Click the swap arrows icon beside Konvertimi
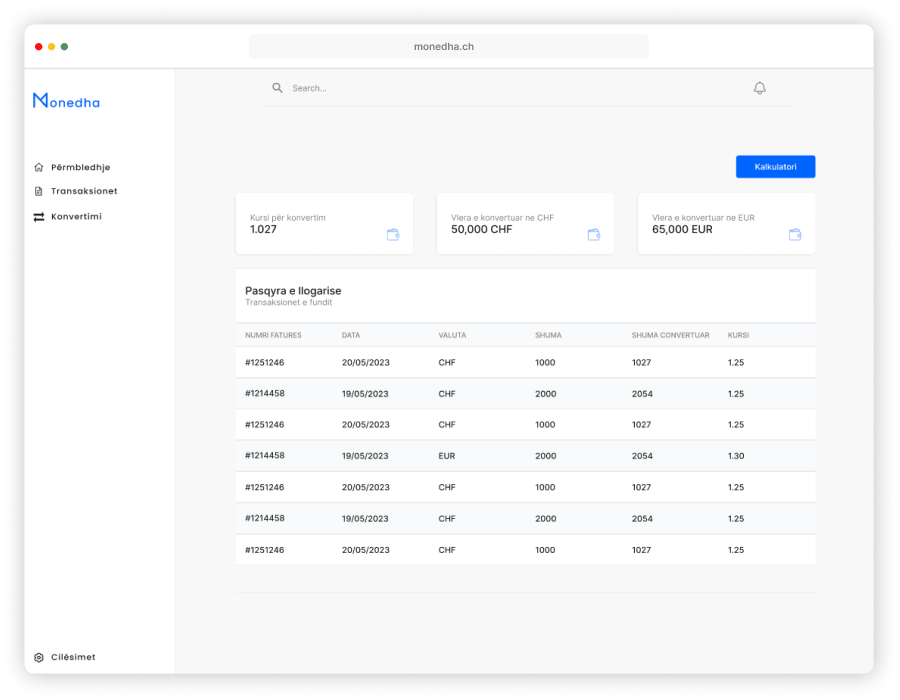900x700 pixels. (39, 216)
